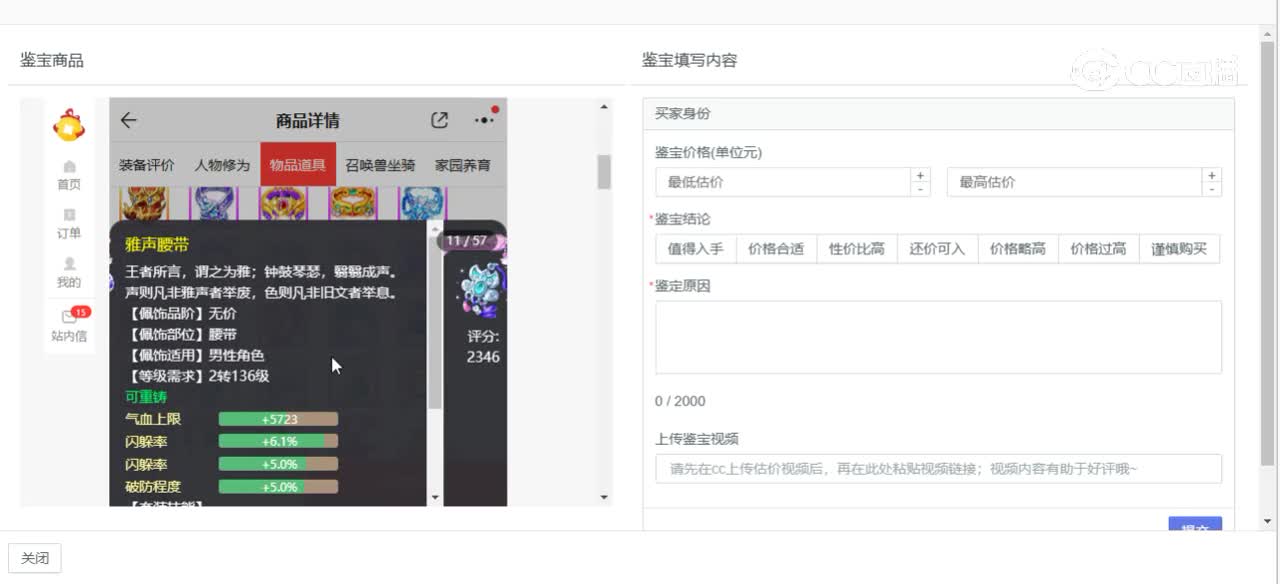Open 订单 in the left sidebar

tap(69, 224)
